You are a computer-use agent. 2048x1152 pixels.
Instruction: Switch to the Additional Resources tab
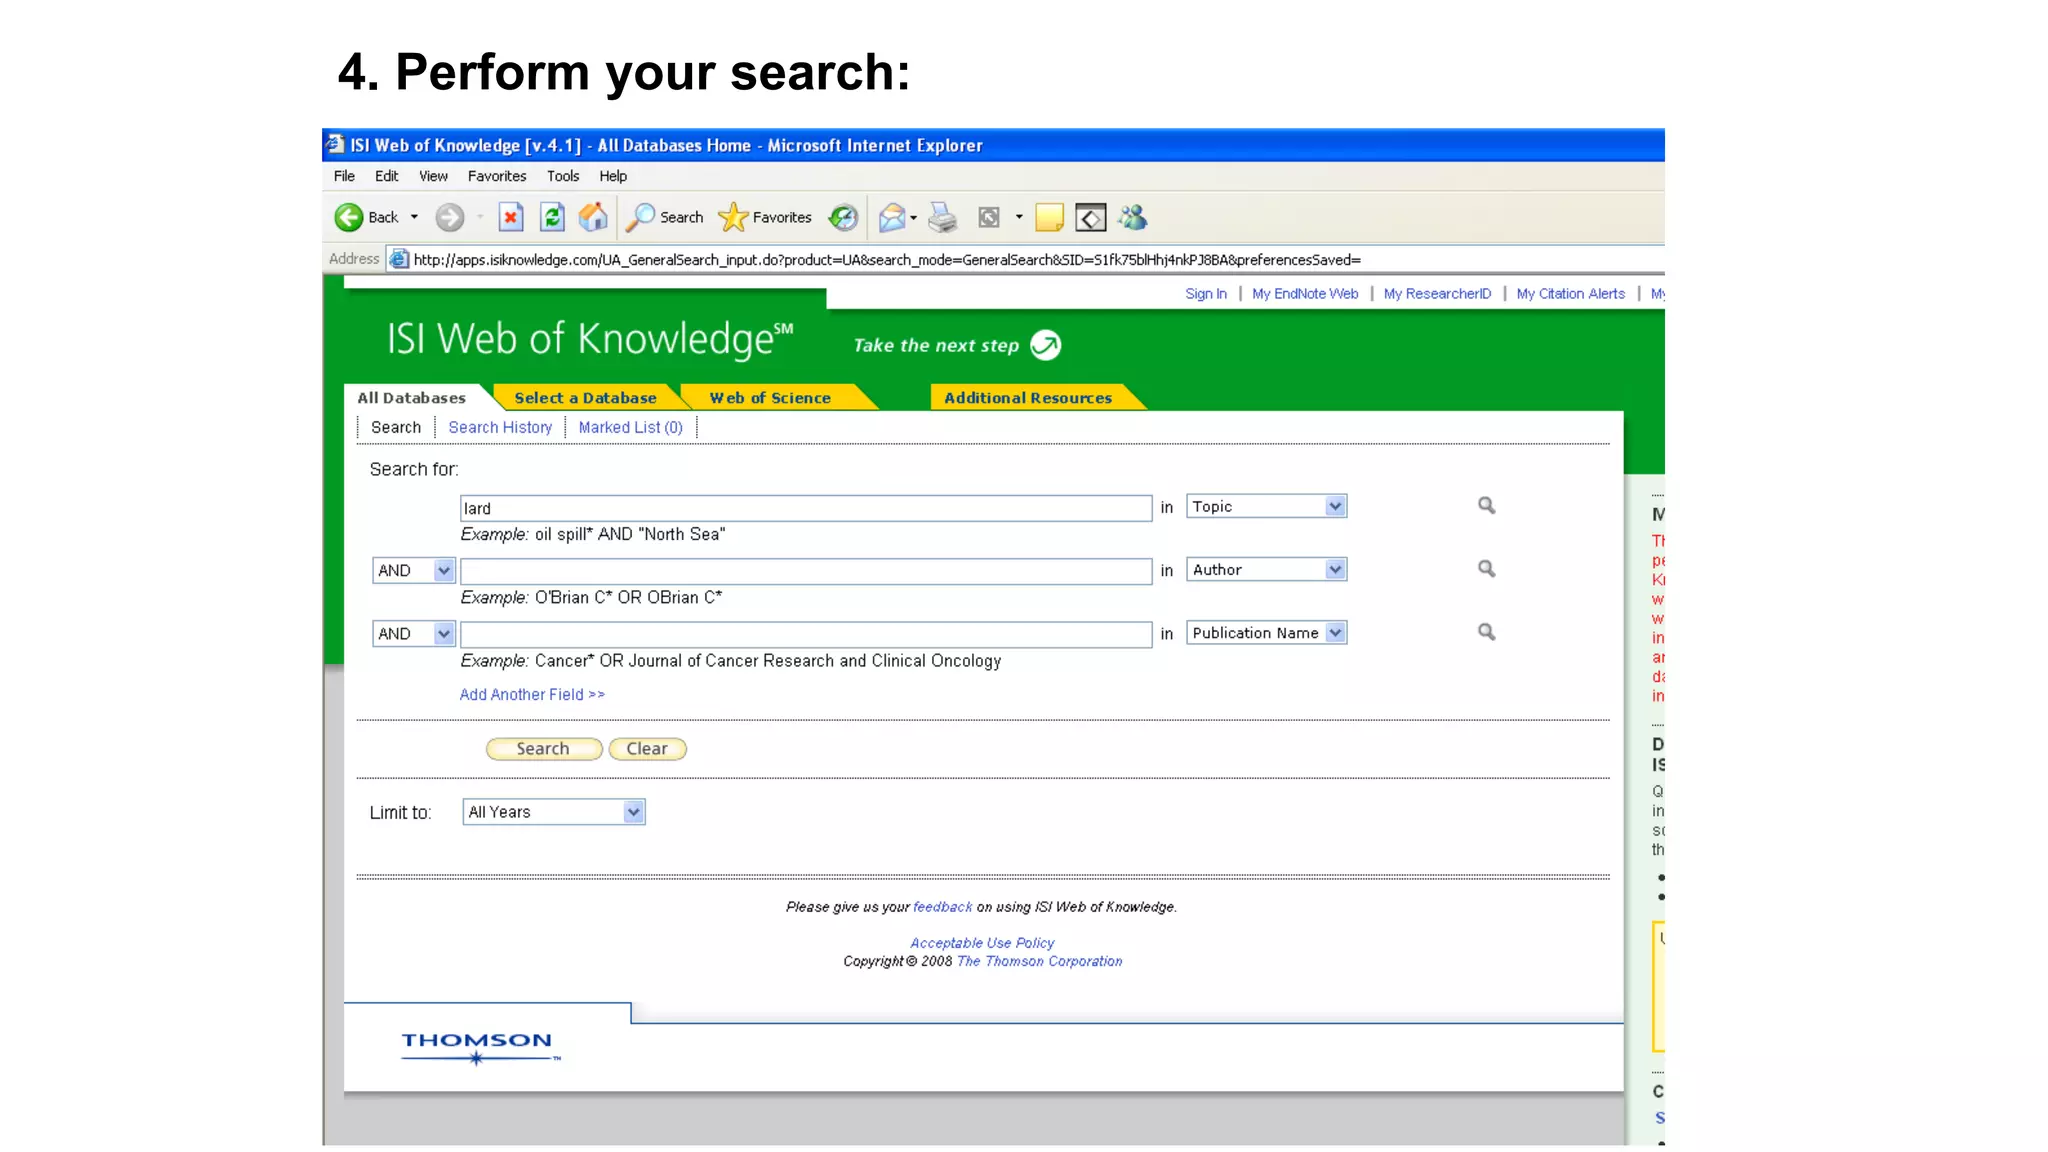tap(1028, 398)
